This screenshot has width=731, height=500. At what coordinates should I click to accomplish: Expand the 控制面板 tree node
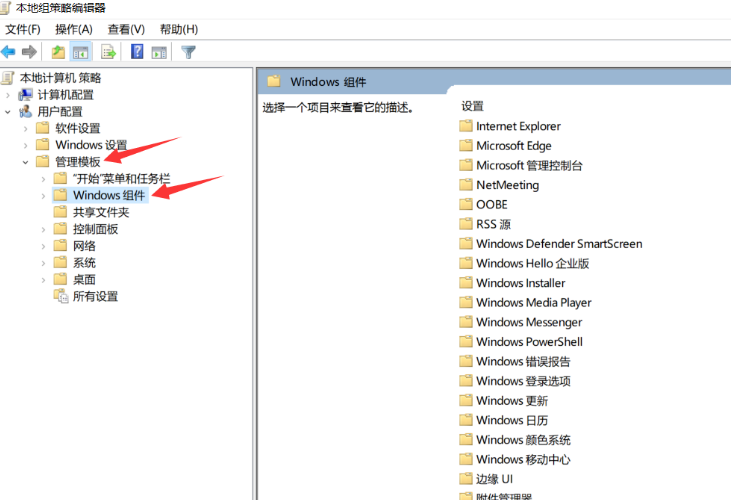pos(43,229)
